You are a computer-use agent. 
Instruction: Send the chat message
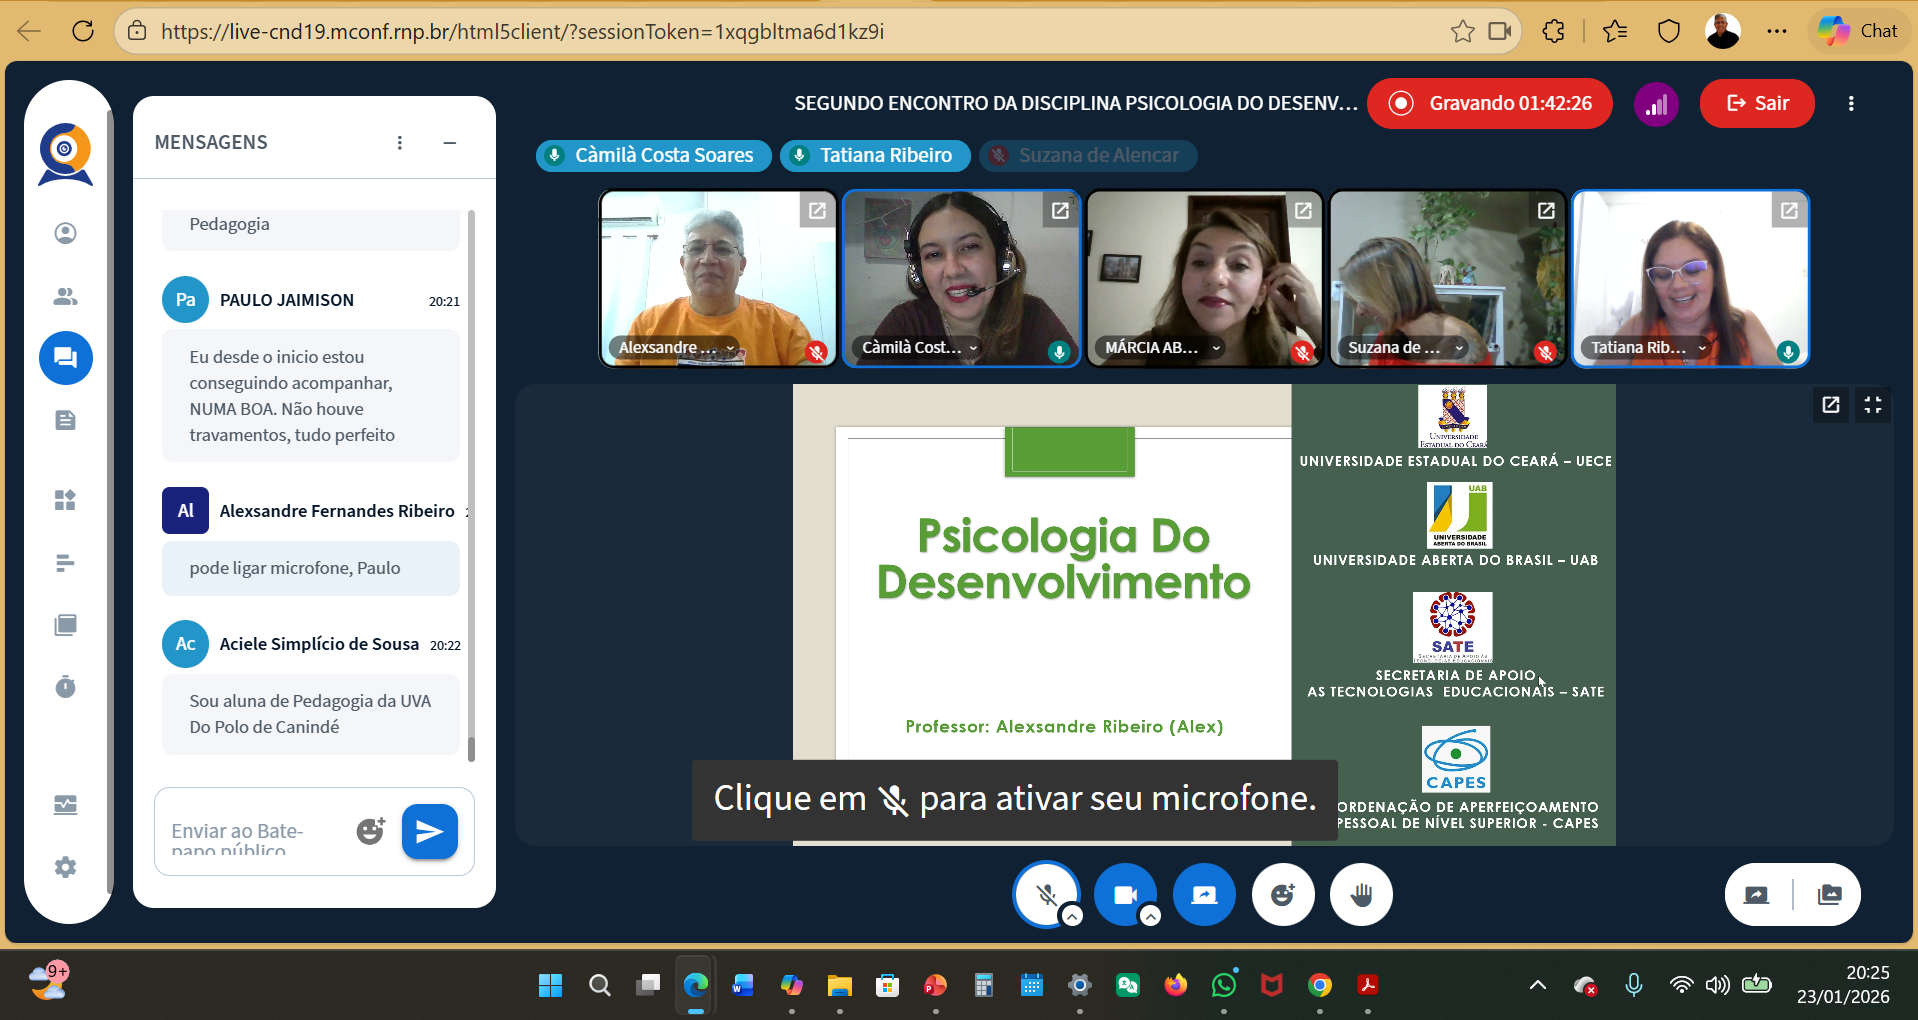click(429, 831)
